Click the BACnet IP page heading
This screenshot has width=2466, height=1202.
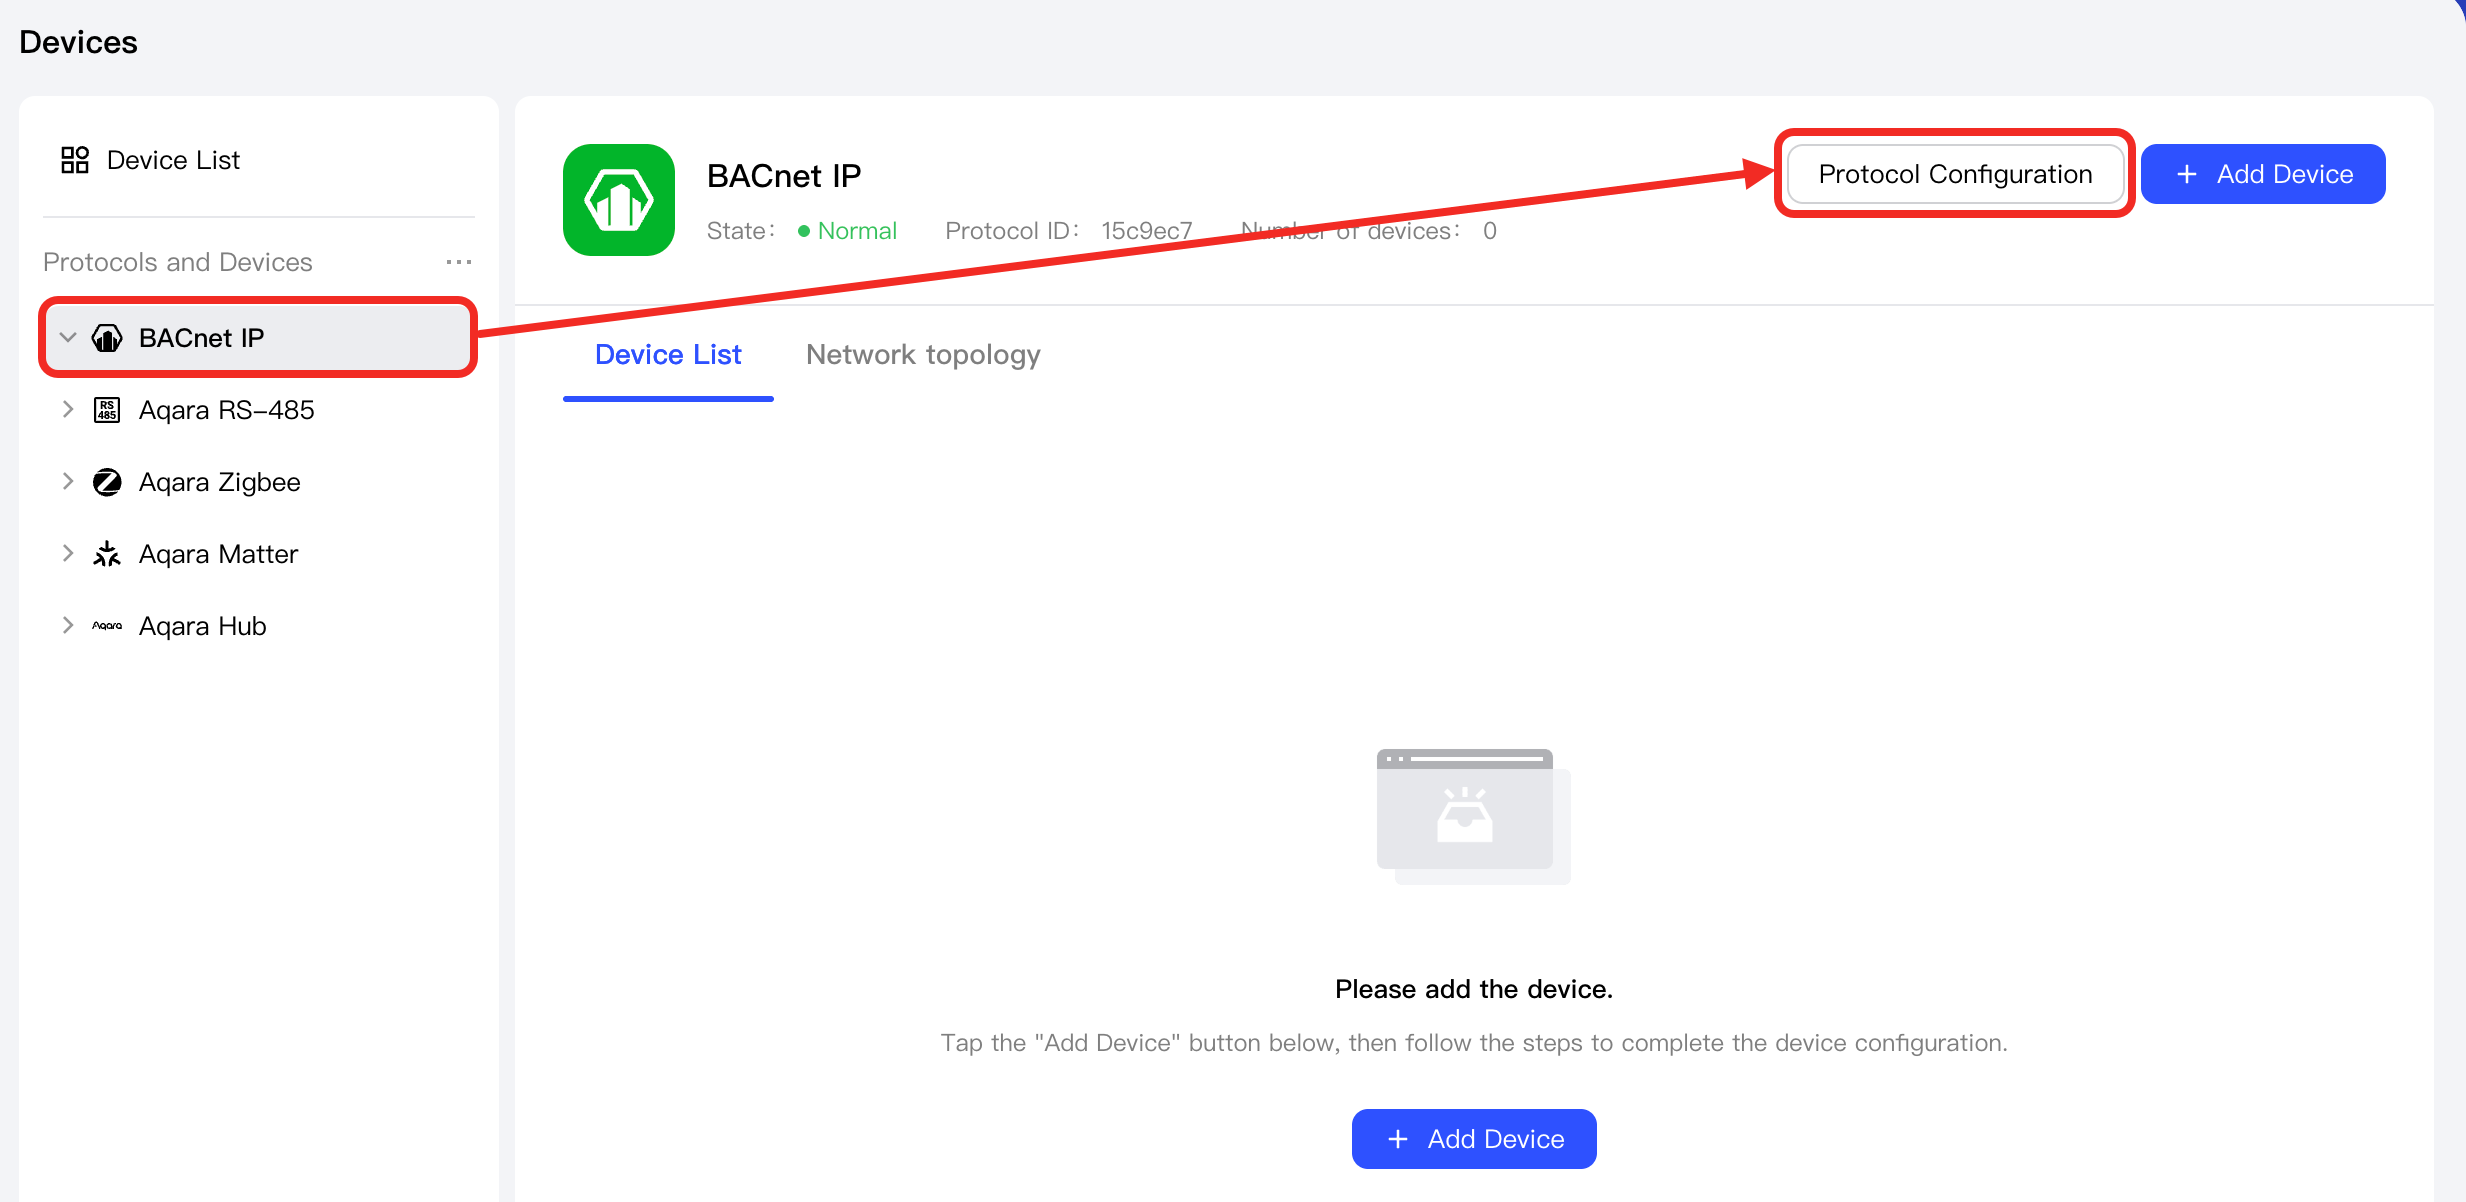[x=784, y=176]
